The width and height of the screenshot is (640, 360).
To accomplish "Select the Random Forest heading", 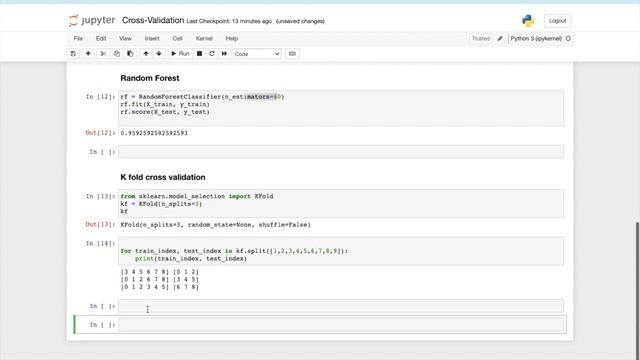I will [x=150, y=78].
